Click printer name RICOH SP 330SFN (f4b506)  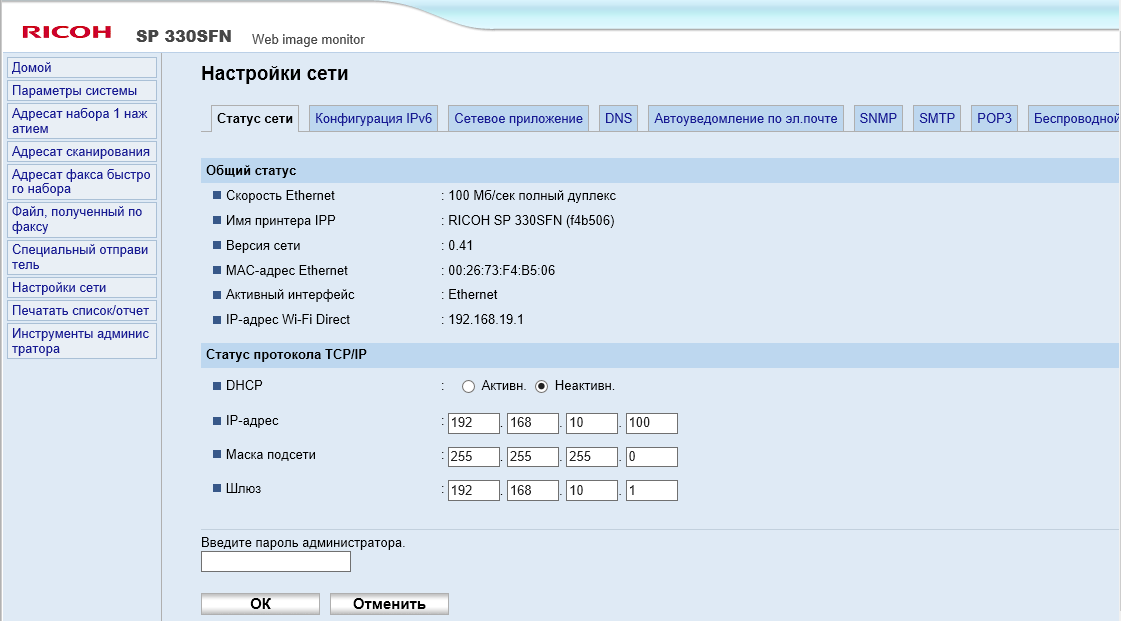click(531, 220)
